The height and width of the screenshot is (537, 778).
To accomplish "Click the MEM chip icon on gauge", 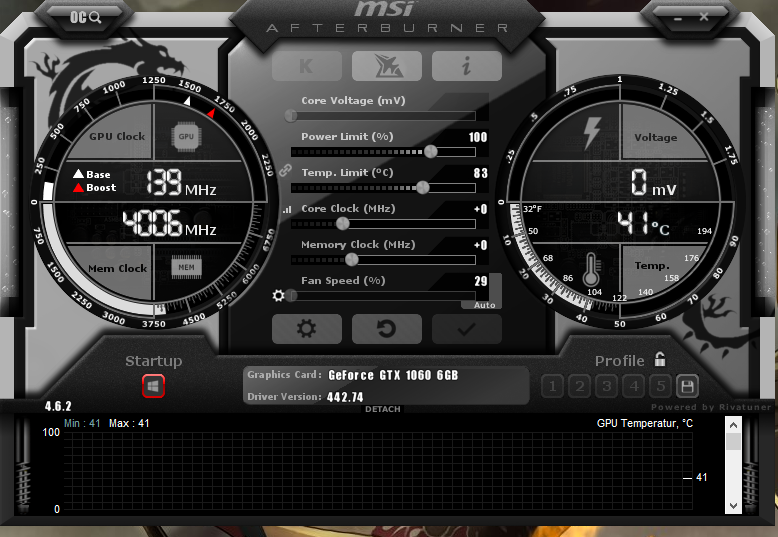I will click(x=187, y=268).
